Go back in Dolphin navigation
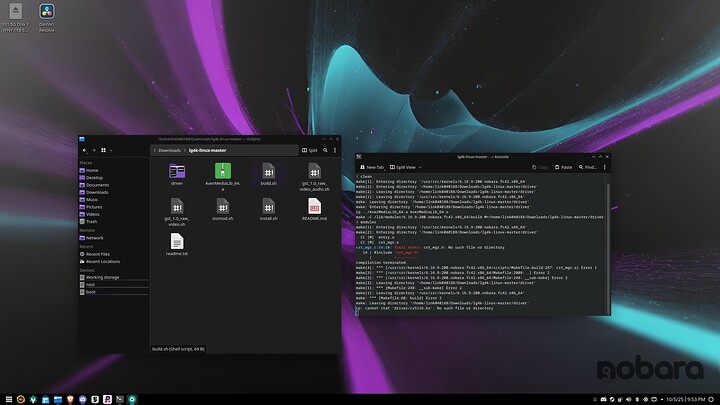Viewport: 720px width, 405px height. [x=84, y=150]
